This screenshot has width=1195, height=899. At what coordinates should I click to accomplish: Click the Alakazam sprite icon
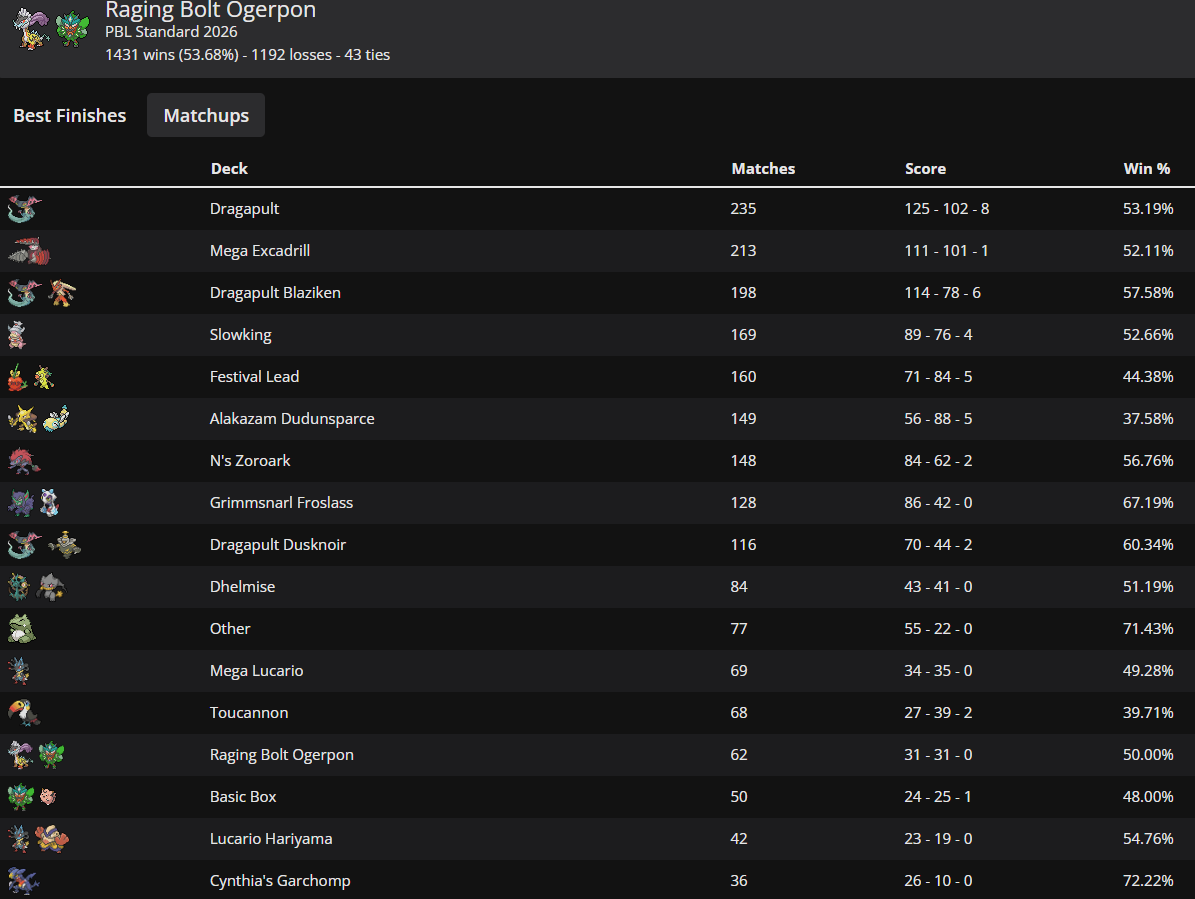[x=22, y=418]
